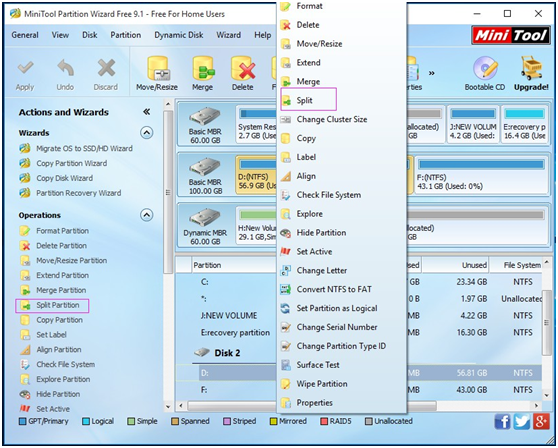Open Properties from the context menu
The width and height of the screenshot is (558, 448).
pos(342,403)
